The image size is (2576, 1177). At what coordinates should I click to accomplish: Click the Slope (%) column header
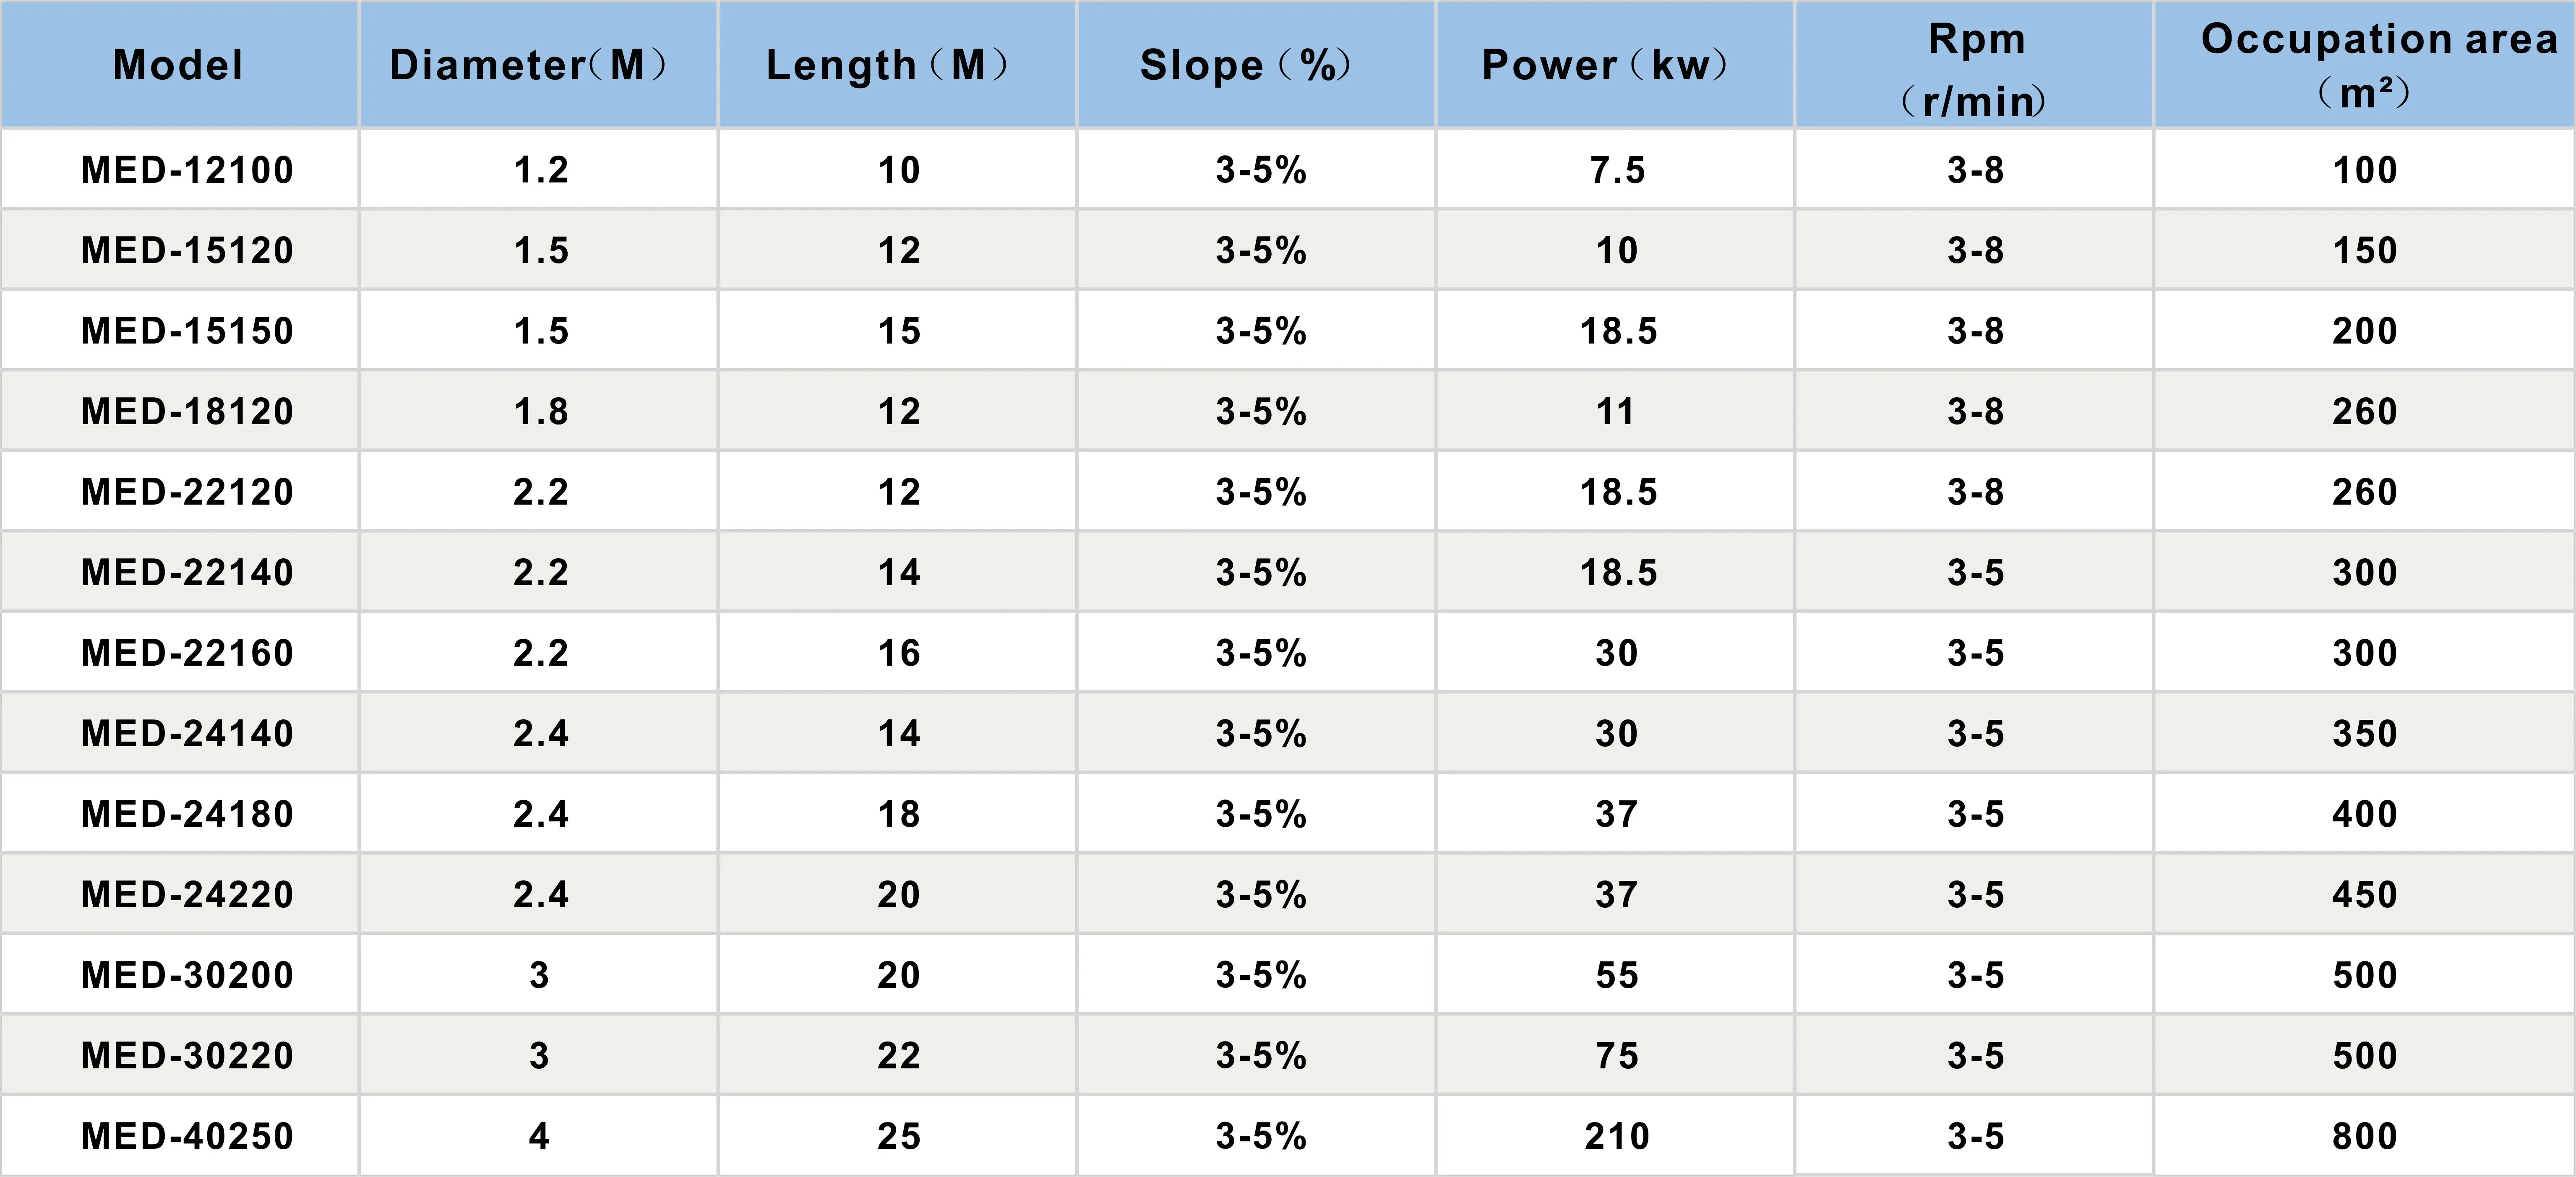[1245, 66]
